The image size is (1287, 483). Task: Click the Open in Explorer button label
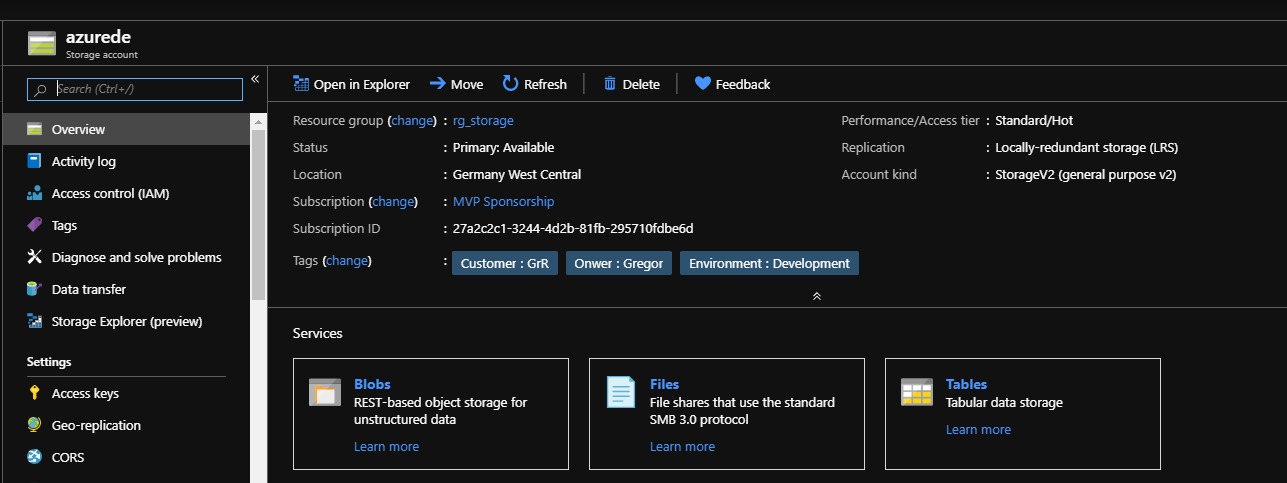click(362, 84)
